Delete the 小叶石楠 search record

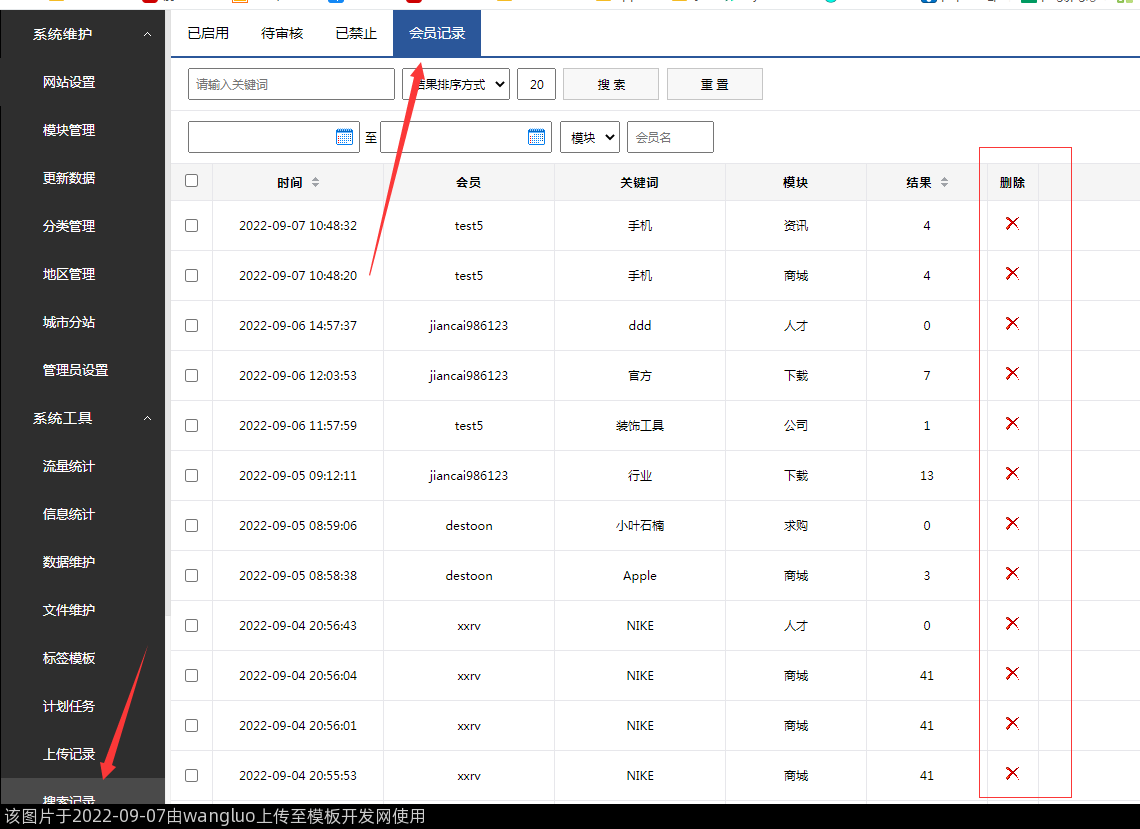tap(1012, 523)
